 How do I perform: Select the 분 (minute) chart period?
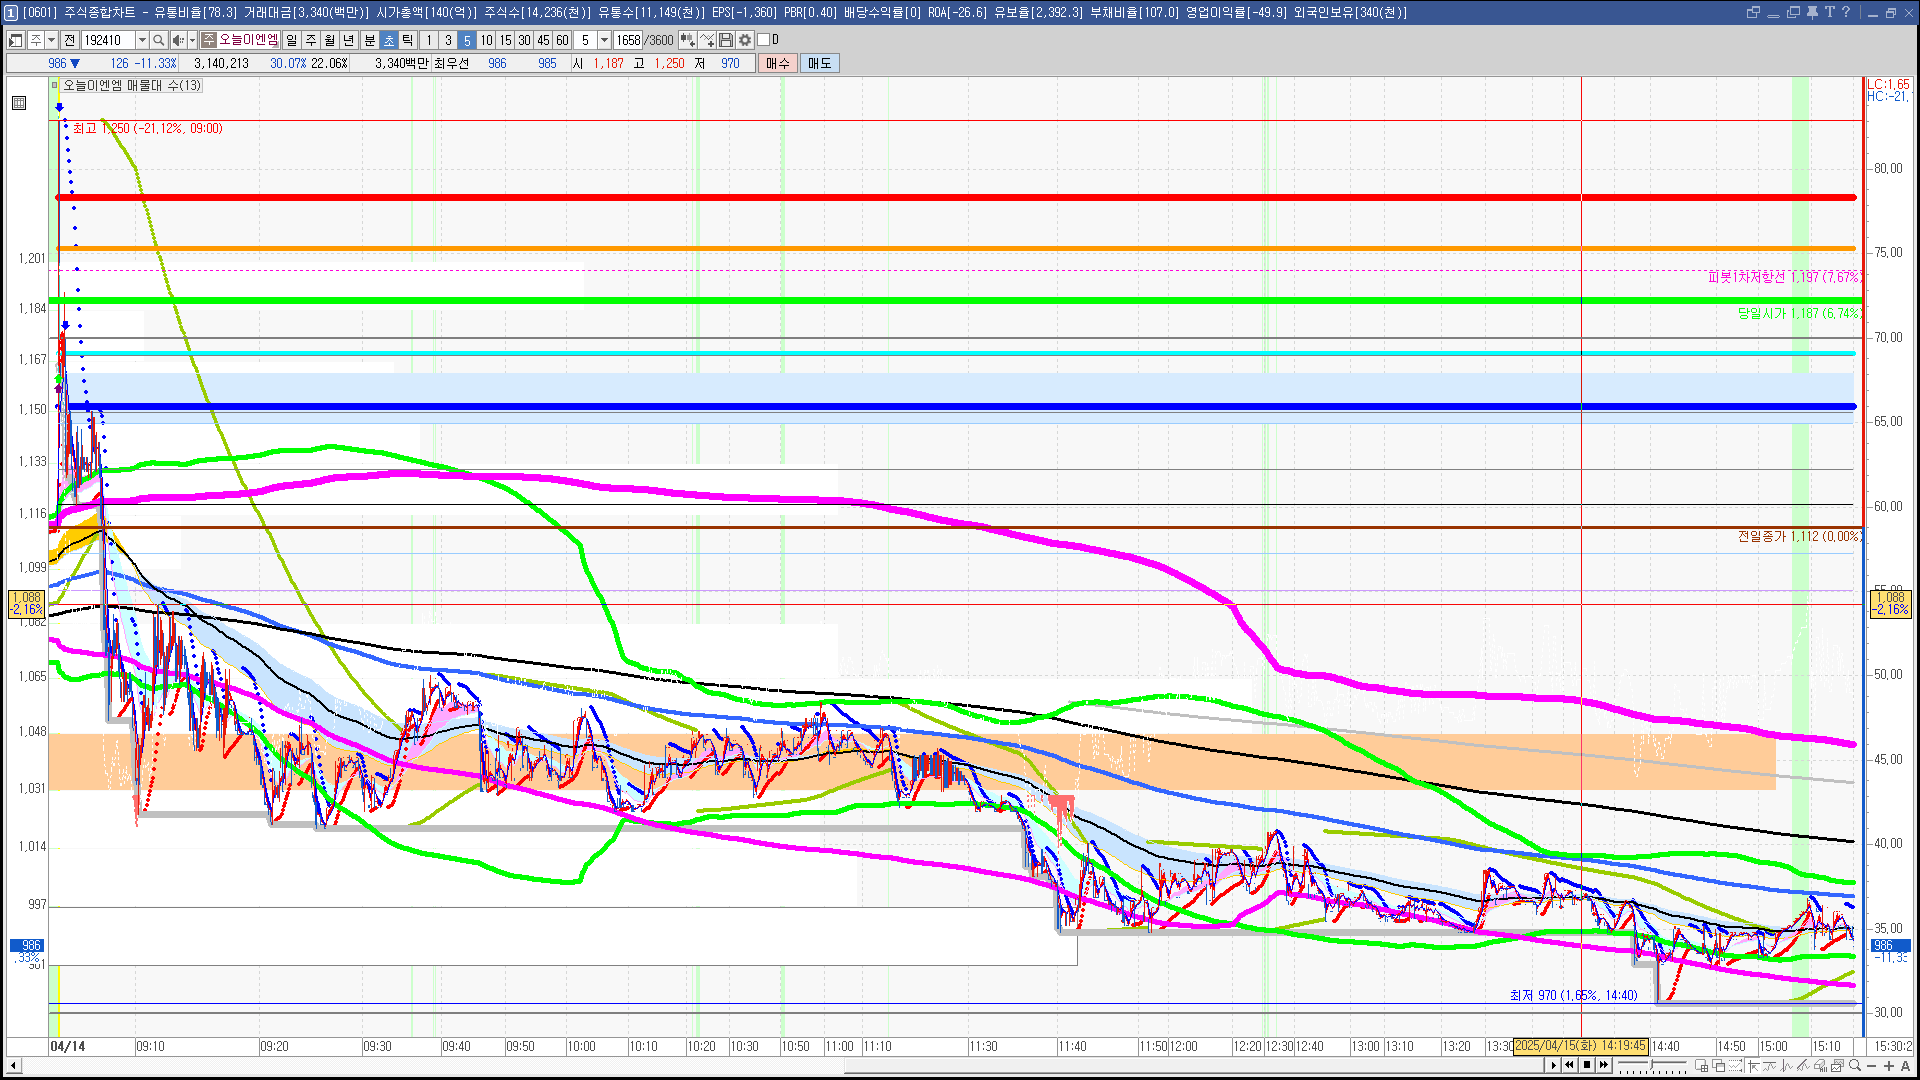point(369,40)
